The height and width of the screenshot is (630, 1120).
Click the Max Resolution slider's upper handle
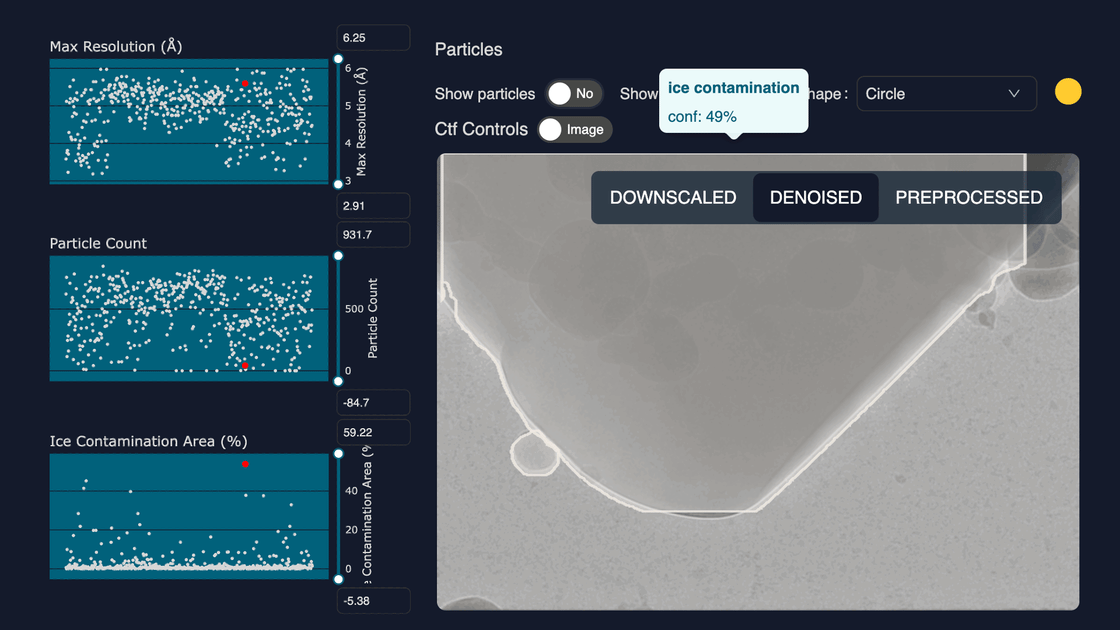(338, 60)
